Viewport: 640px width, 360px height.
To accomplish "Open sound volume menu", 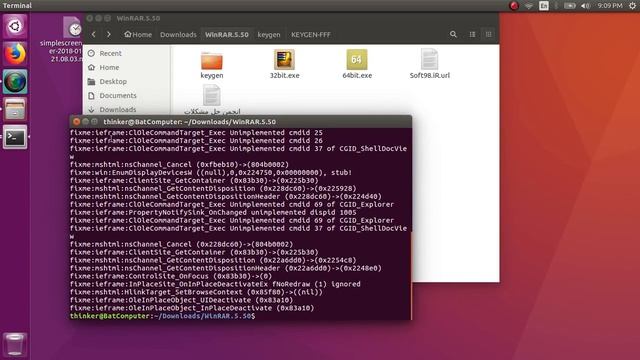I will [x=585, y=6].
